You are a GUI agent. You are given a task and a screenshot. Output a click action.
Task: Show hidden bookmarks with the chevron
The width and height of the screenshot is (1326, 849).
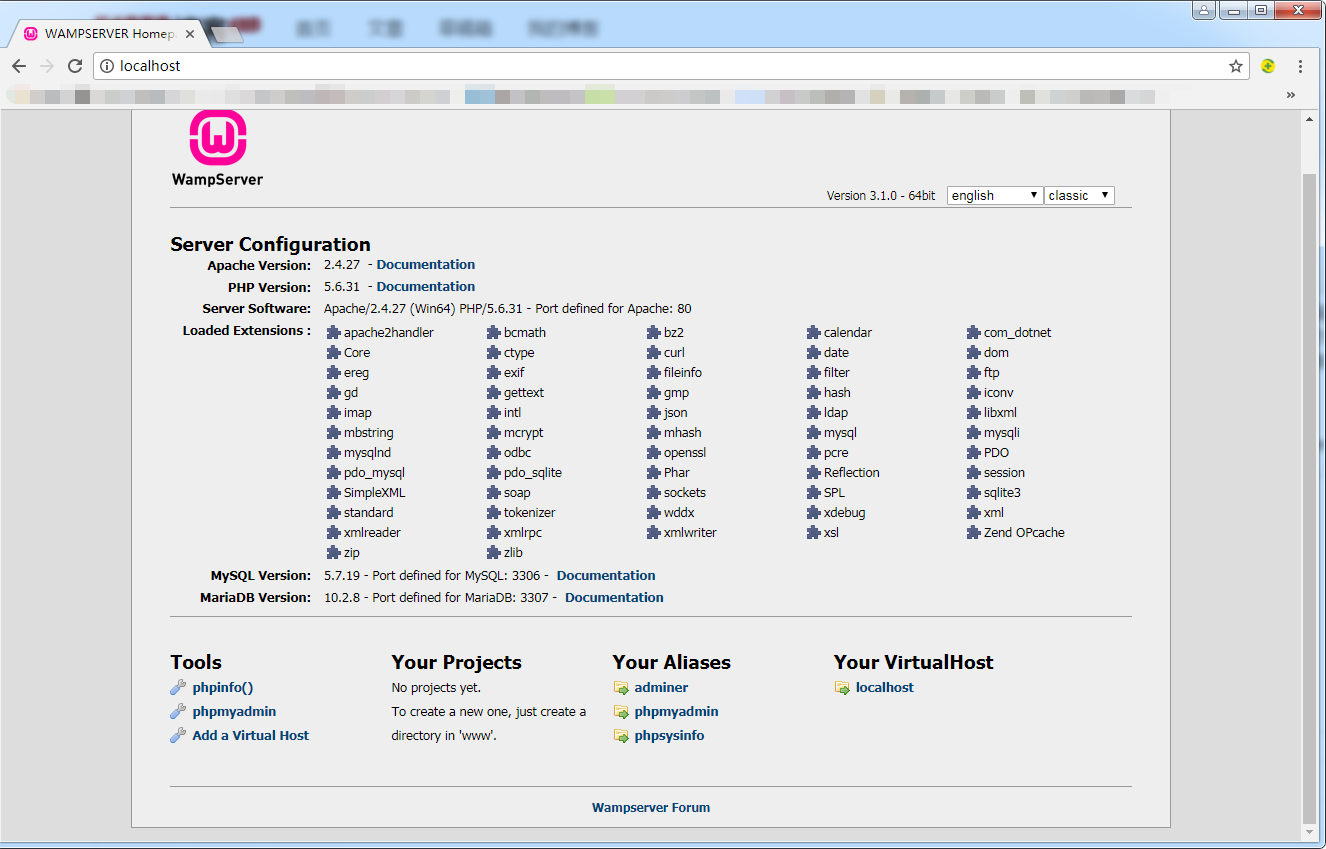click(x=1291, y=95)
